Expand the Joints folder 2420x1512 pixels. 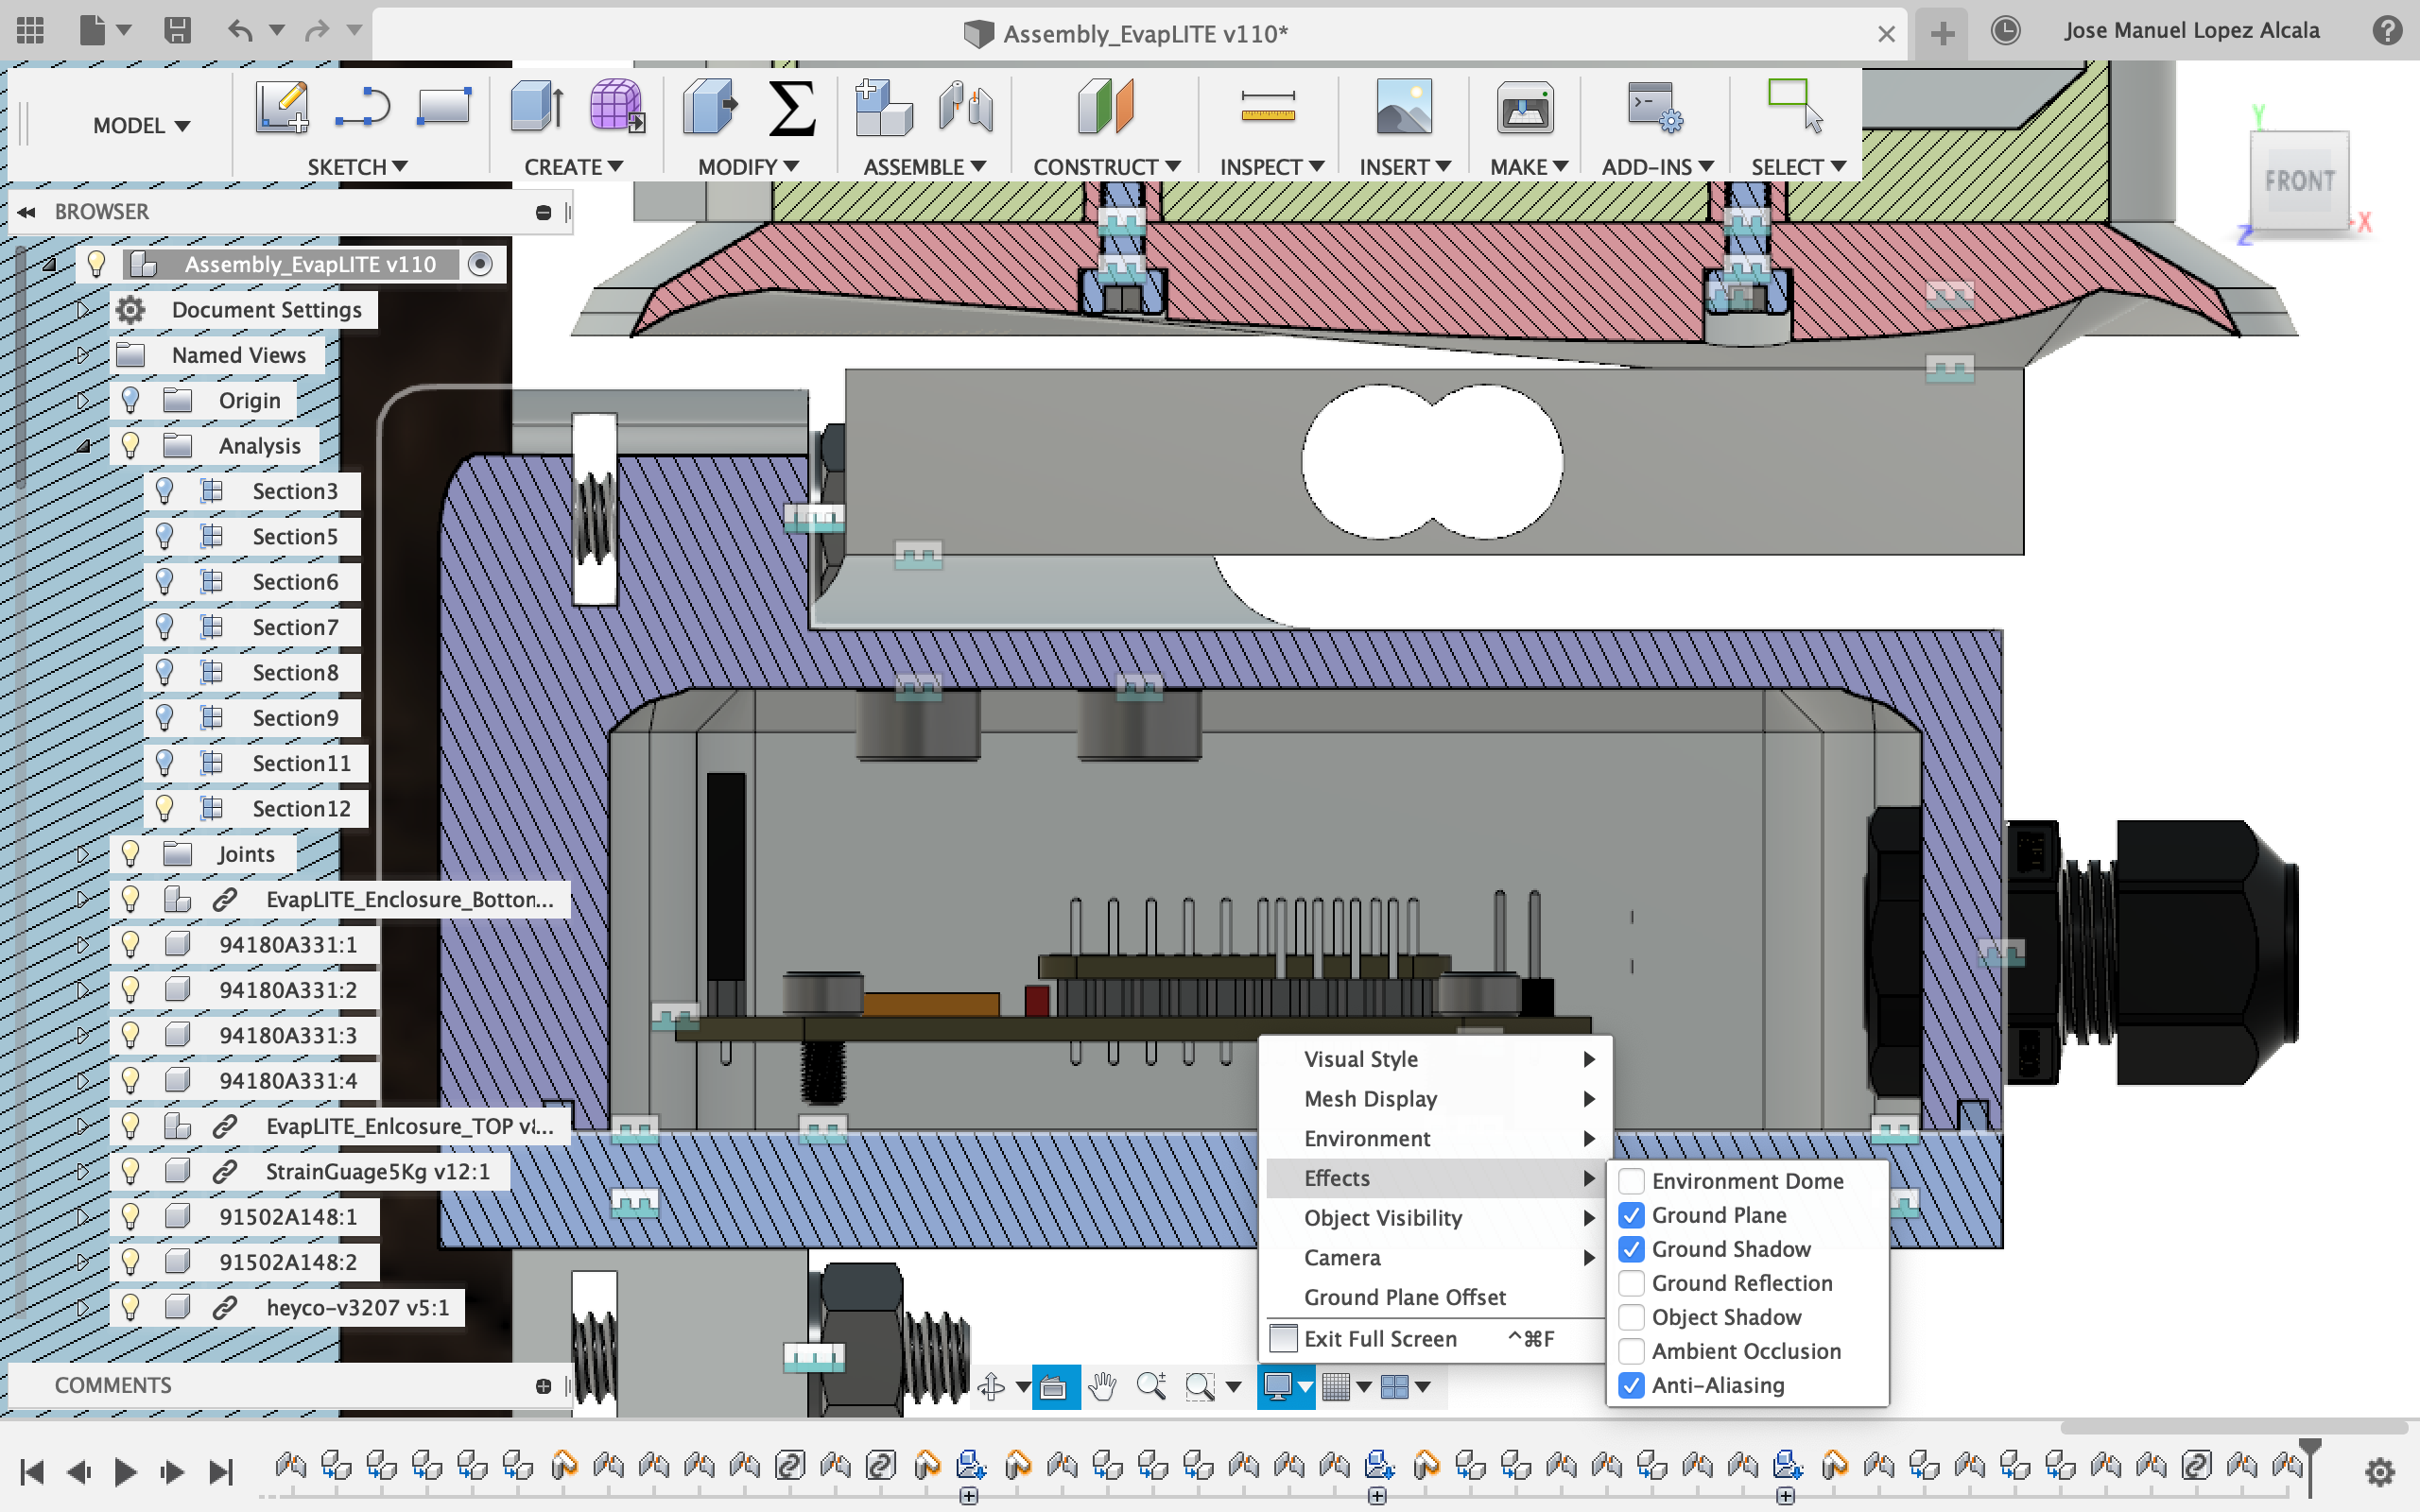point(84,854)
